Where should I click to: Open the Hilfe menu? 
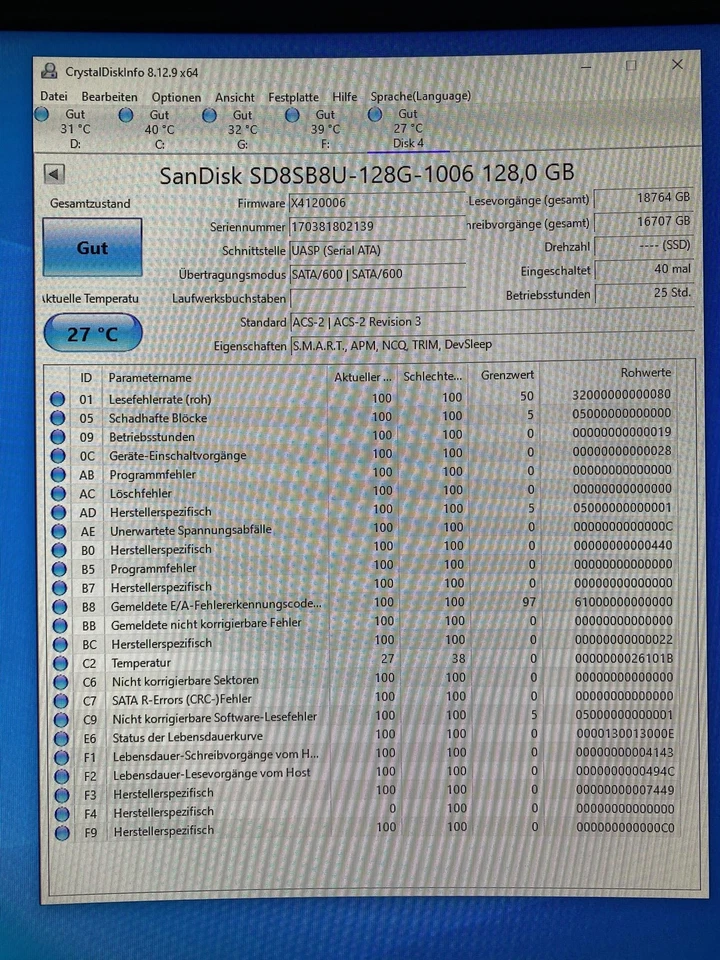point(345,97)
